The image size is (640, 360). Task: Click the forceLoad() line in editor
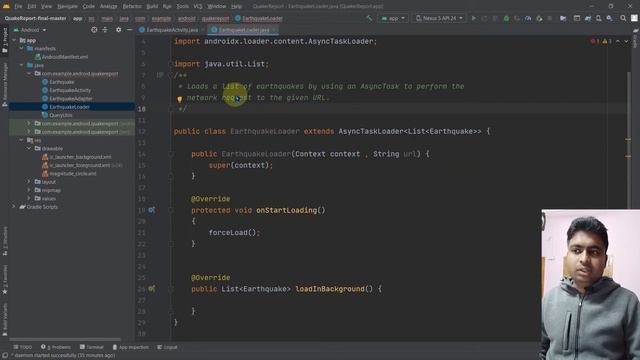(x=234, y=232)
